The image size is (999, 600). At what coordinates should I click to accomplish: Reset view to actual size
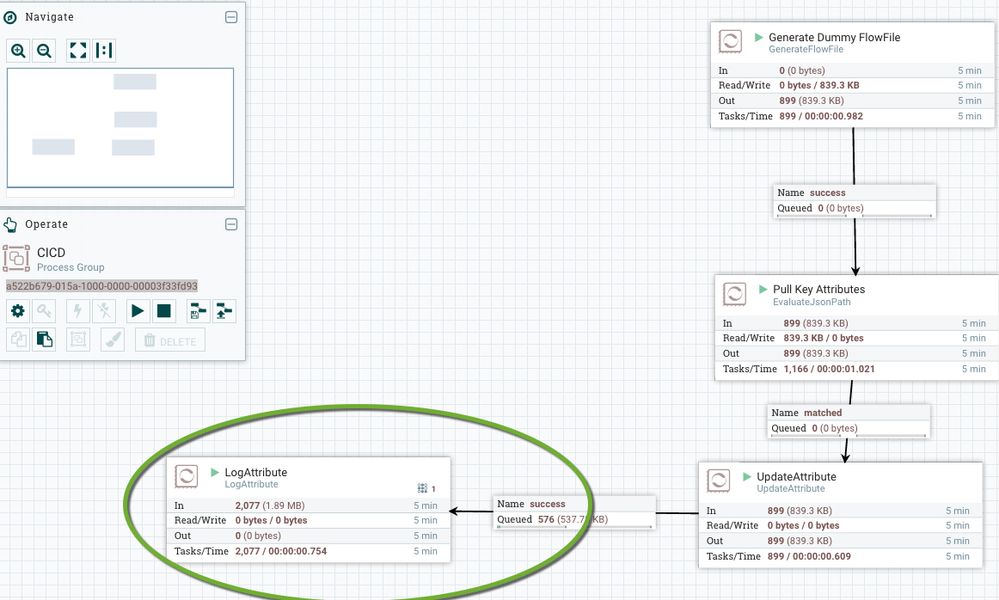104,50
